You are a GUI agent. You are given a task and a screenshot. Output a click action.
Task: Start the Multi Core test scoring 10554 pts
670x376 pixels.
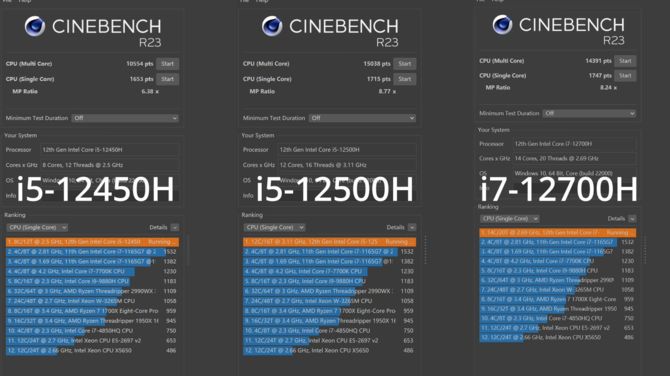168,64
